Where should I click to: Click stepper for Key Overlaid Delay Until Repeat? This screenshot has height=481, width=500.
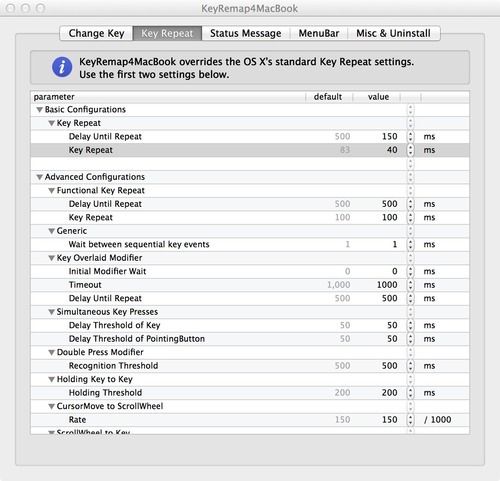[410, 298]
